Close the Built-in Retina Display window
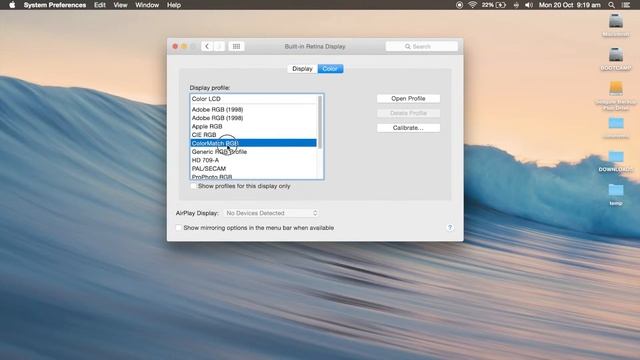 [175, 47]
